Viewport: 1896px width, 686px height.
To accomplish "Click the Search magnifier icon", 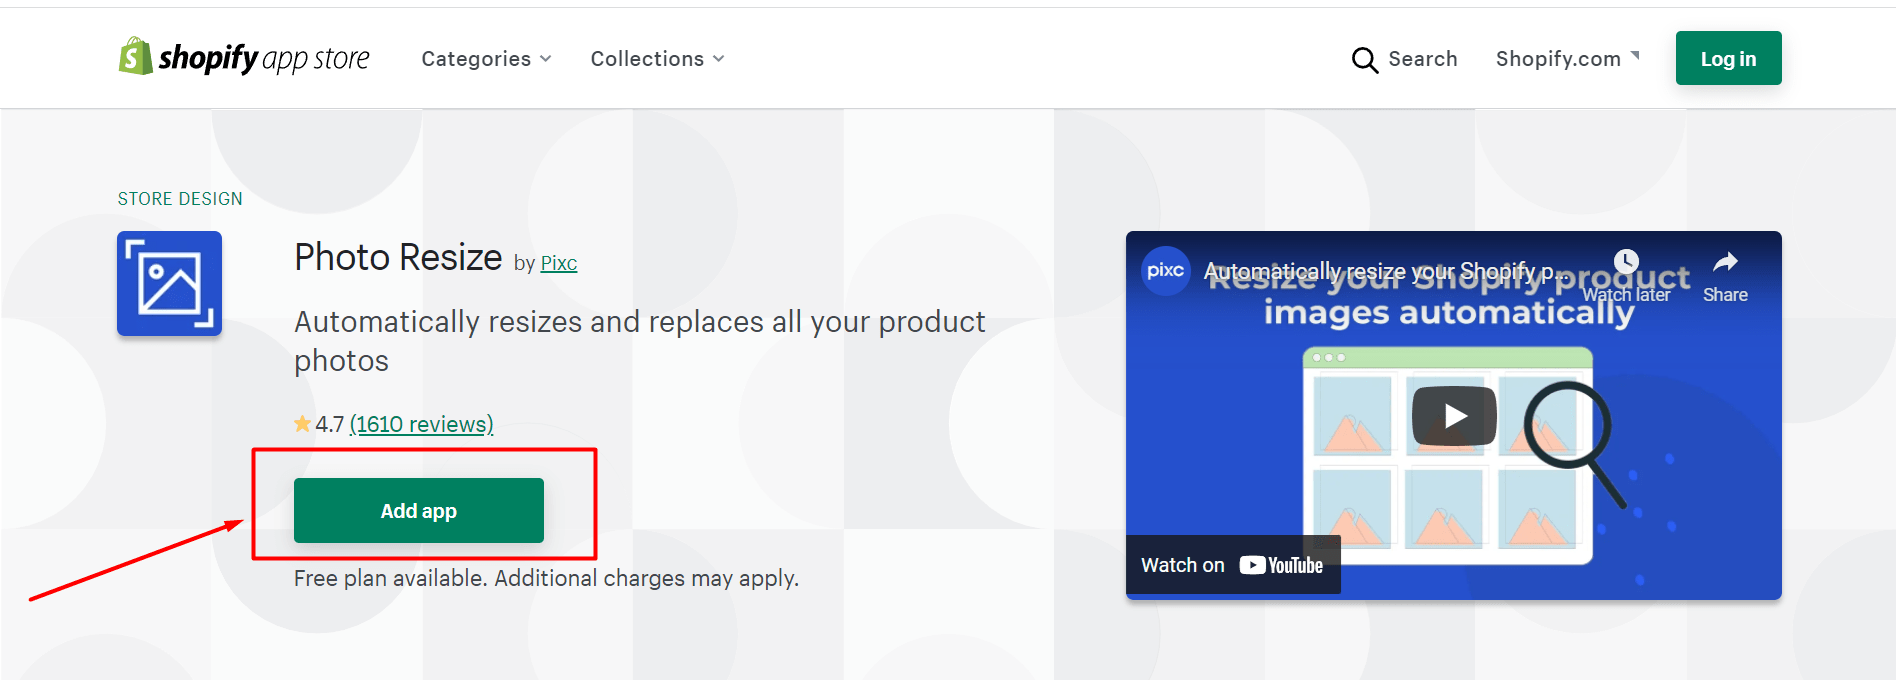I will point(1364,60).
